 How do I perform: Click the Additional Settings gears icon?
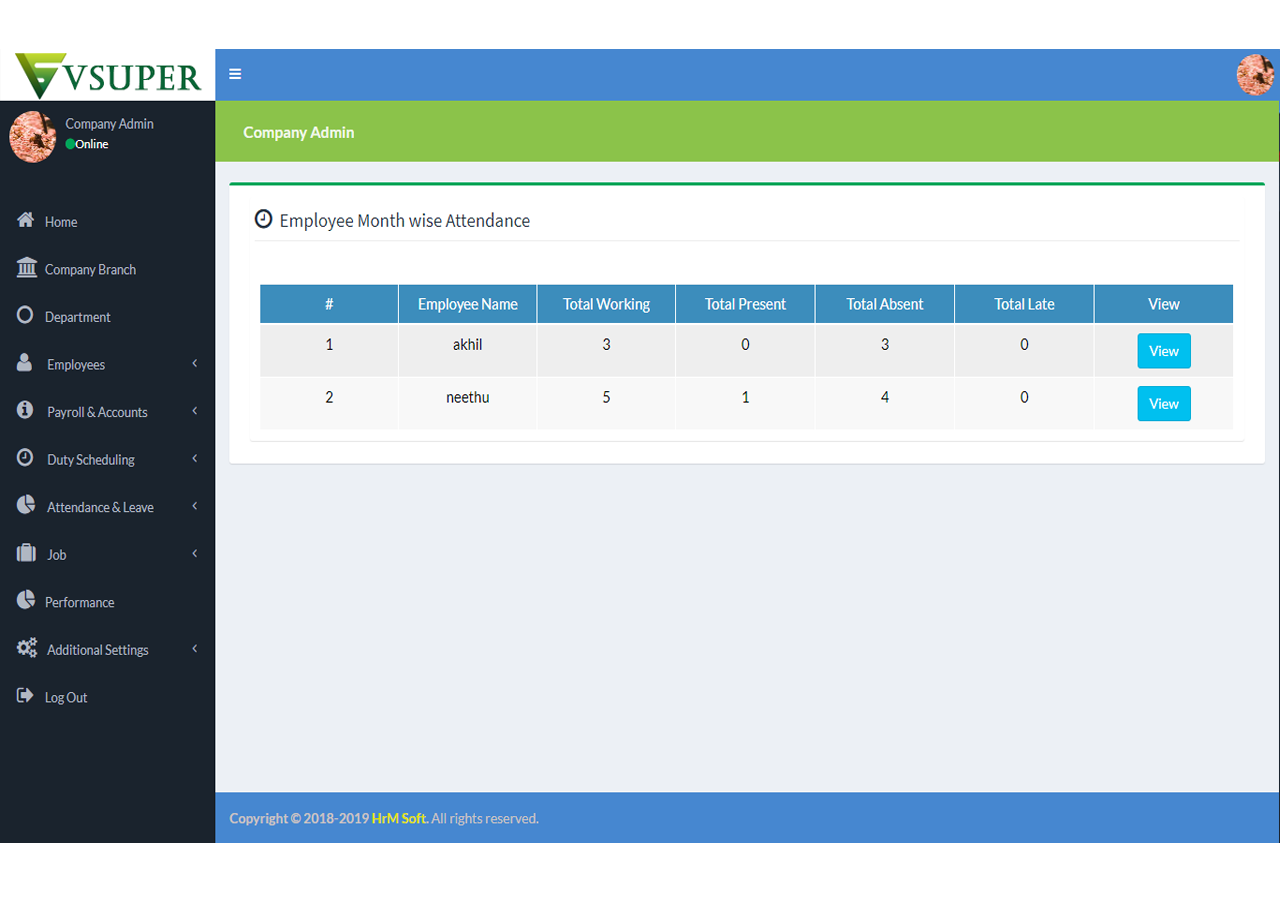point(27,648)
